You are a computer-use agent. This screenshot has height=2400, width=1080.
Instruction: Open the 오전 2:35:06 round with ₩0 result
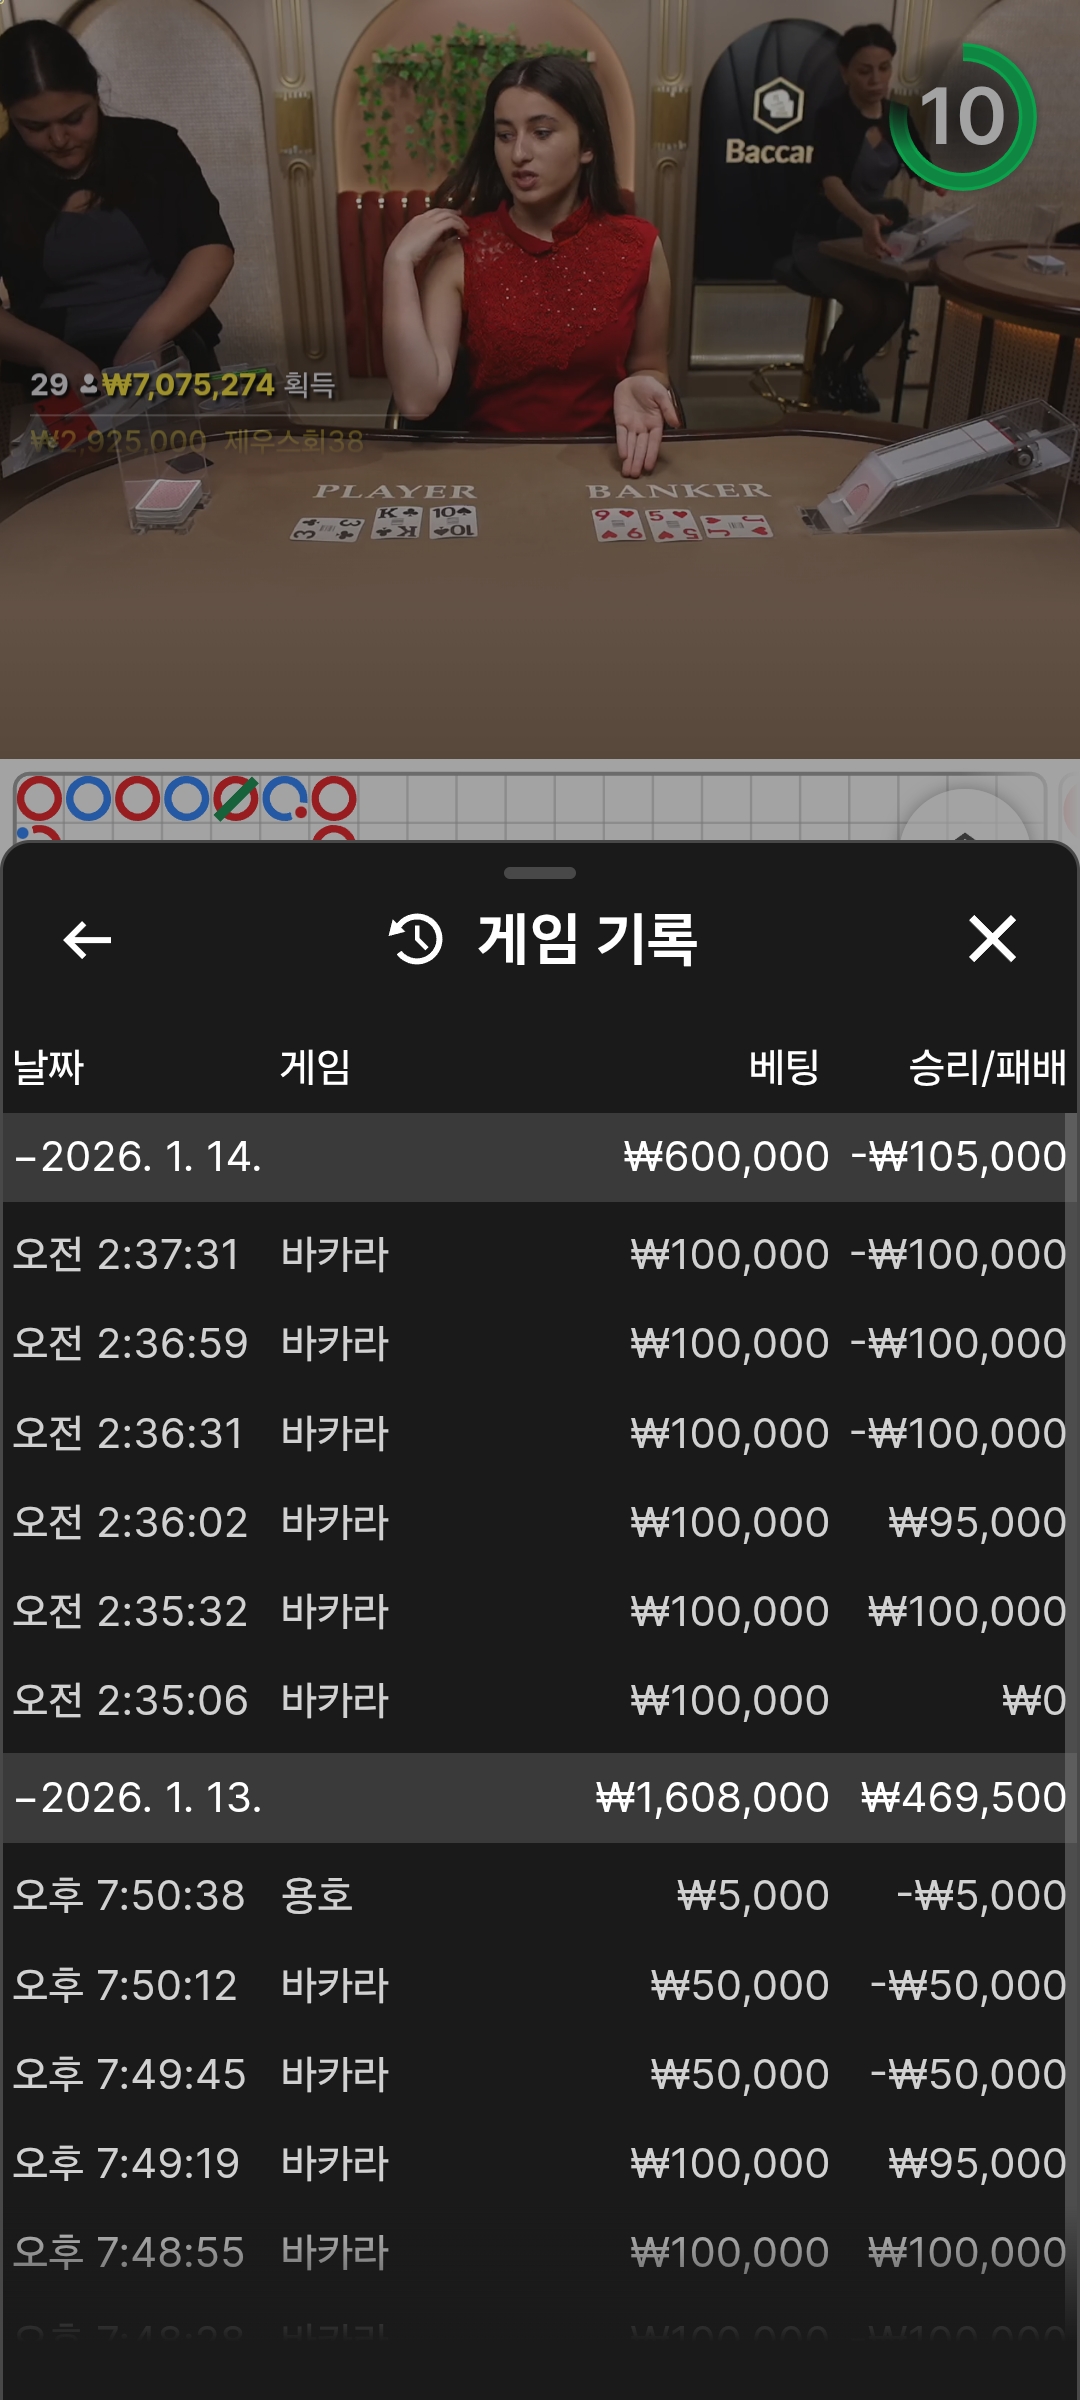(x=540, y=1700)
